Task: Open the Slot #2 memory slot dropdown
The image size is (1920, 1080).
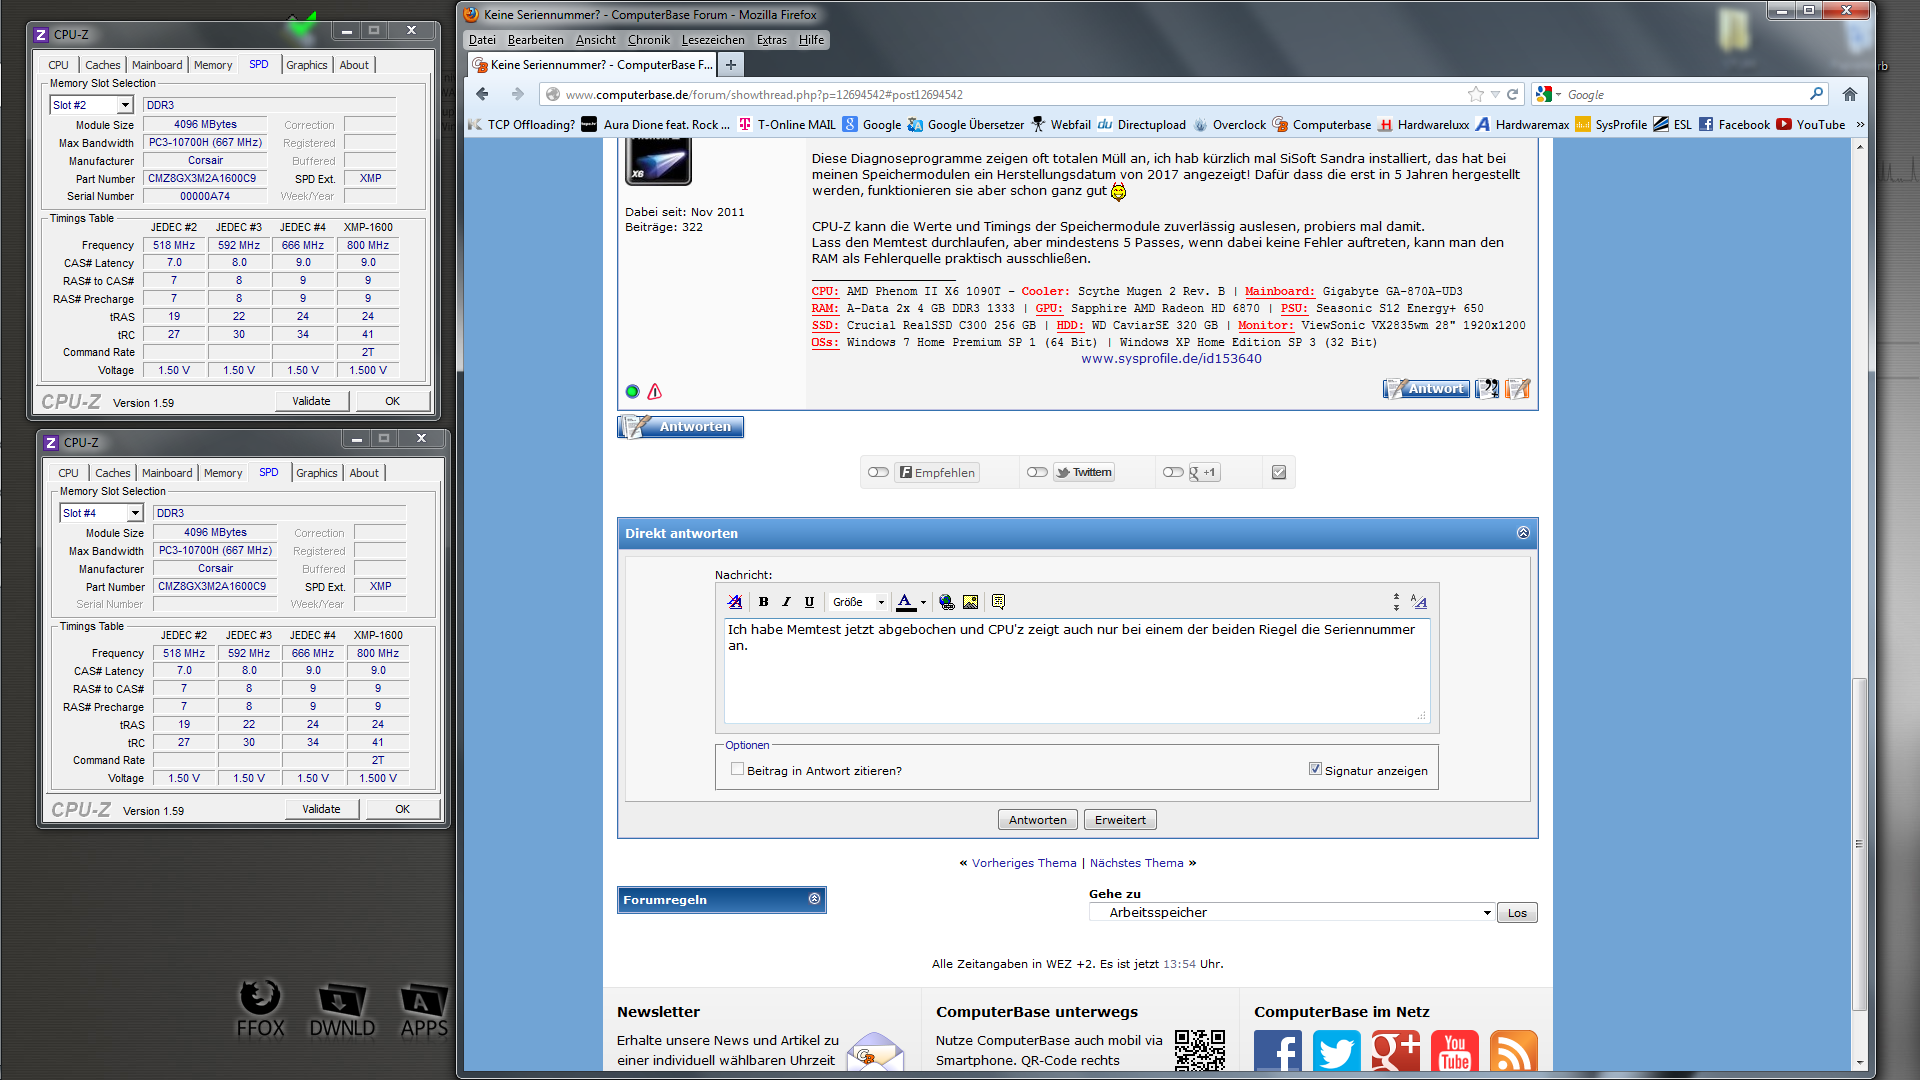Action: (x=125, y=105)
